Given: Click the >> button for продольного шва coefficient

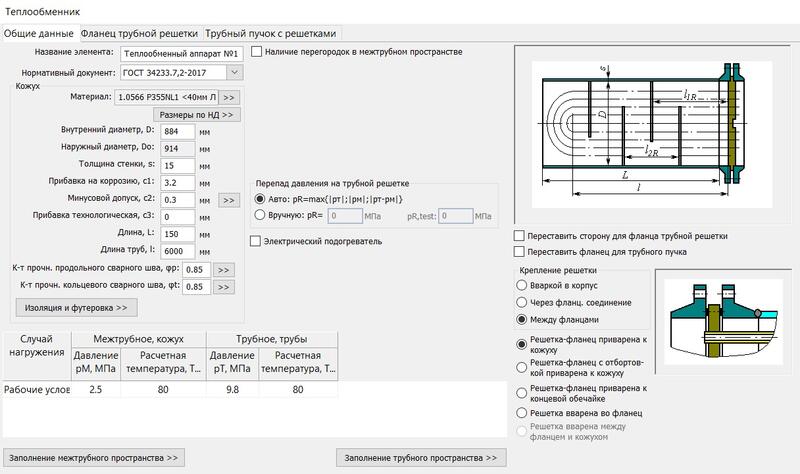Looking at the screenshot, I should pyautogui.click(x=223, y=270).
